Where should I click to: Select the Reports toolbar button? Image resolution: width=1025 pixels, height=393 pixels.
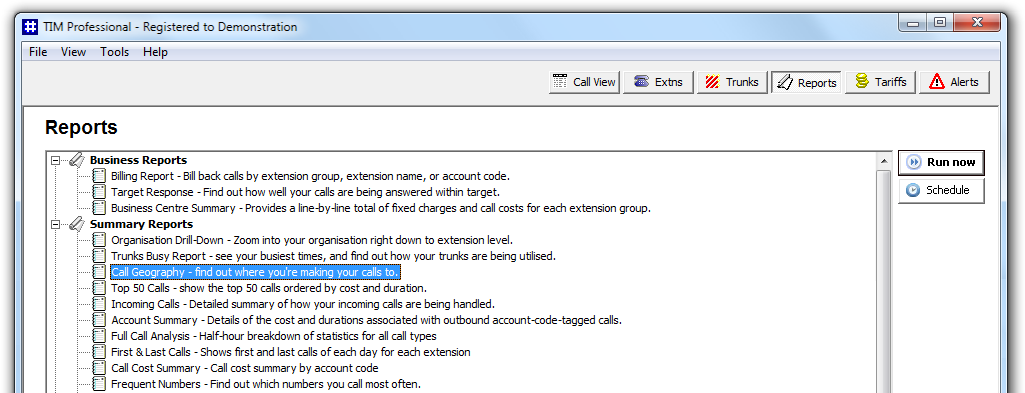point(807,82)
